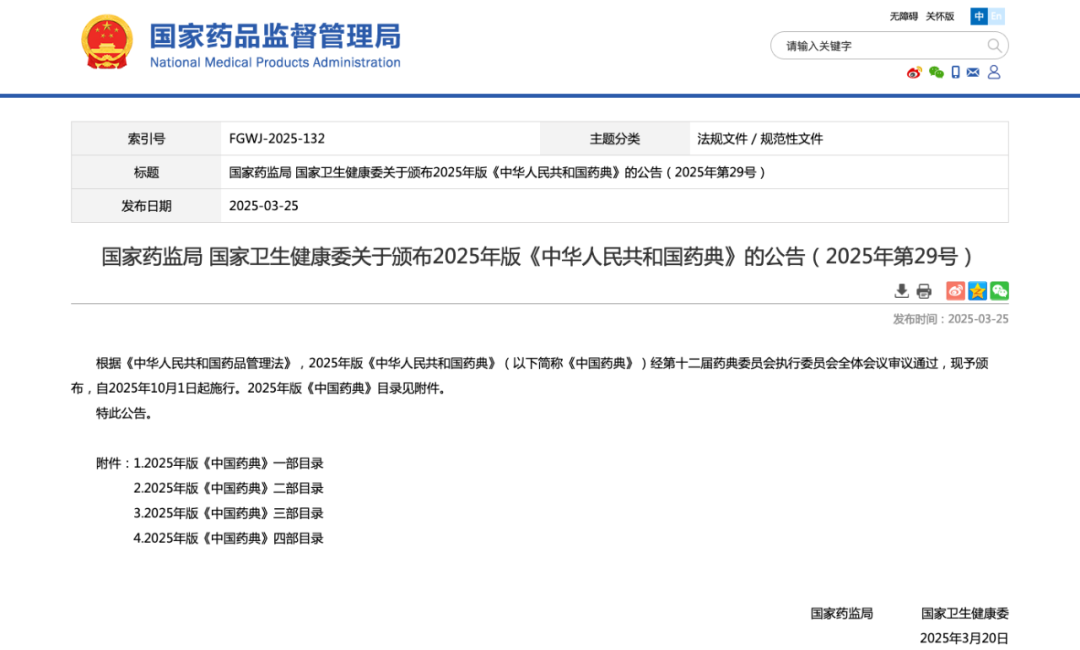Click the search magnifier icon
This screenshot has width=1080, height=650.
click(994, 45)
